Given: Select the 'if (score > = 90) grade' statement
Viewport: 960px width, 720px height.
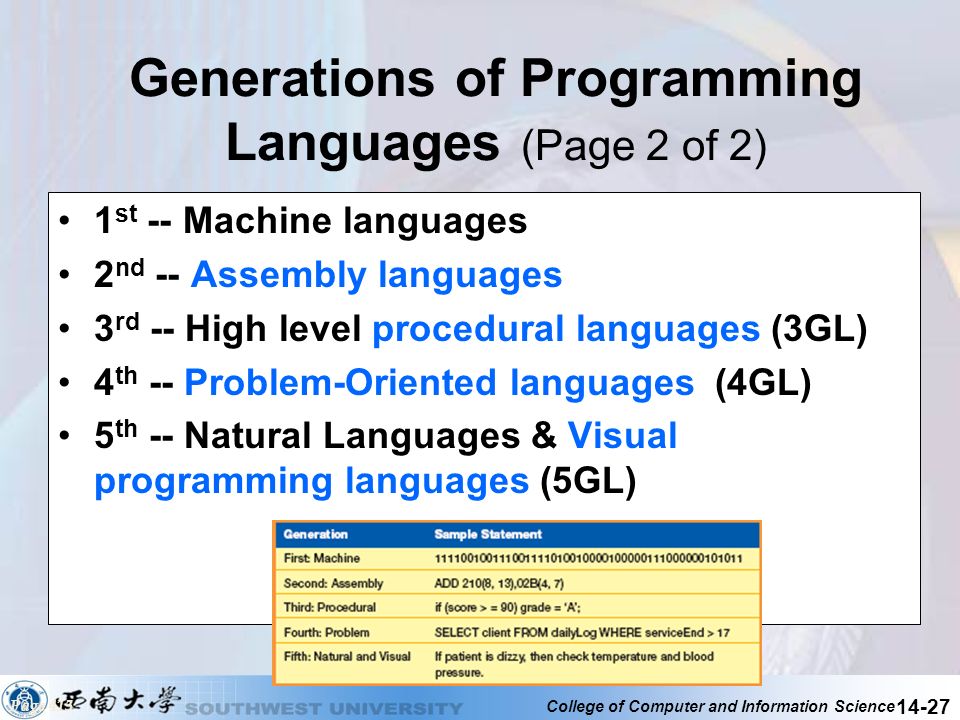Looking at the screenshot, I should pyautogui.click(x=508, y=608).
